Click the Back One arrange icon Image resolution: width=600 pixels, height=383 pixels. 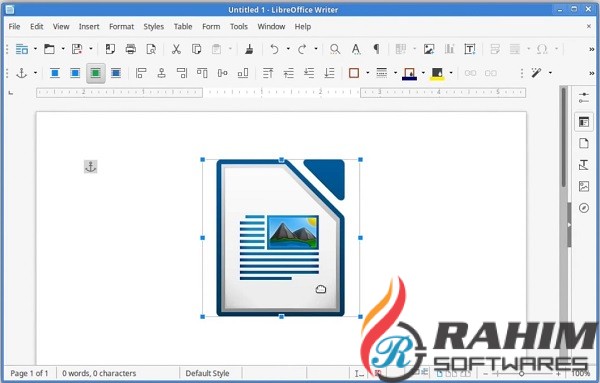309,73
